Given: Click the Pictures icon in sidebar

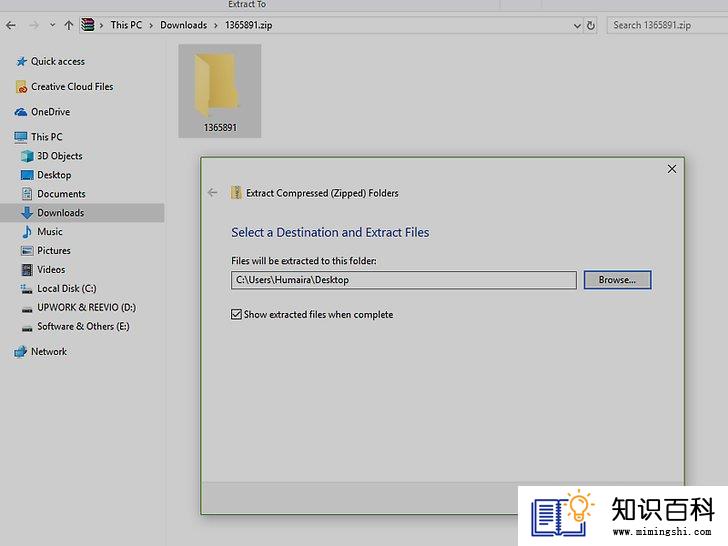Looking at the screenshot, I should click(27, 251).
